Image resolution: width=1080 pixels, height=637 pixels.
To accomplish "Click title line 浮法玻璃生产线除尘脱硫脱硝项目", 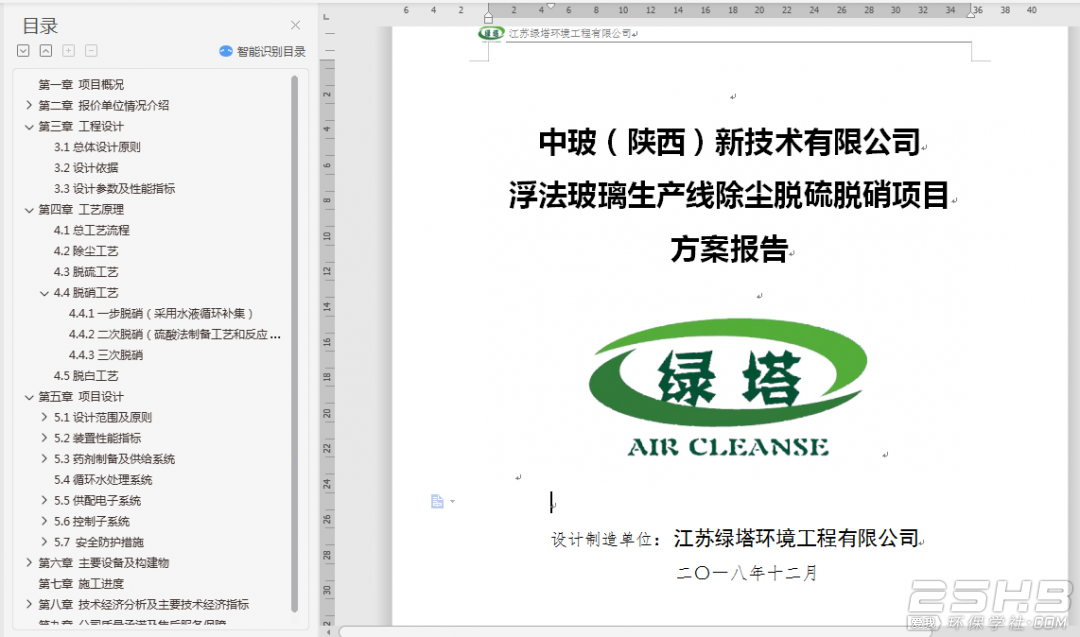I will pyautogui.click(x=729, y=196).
